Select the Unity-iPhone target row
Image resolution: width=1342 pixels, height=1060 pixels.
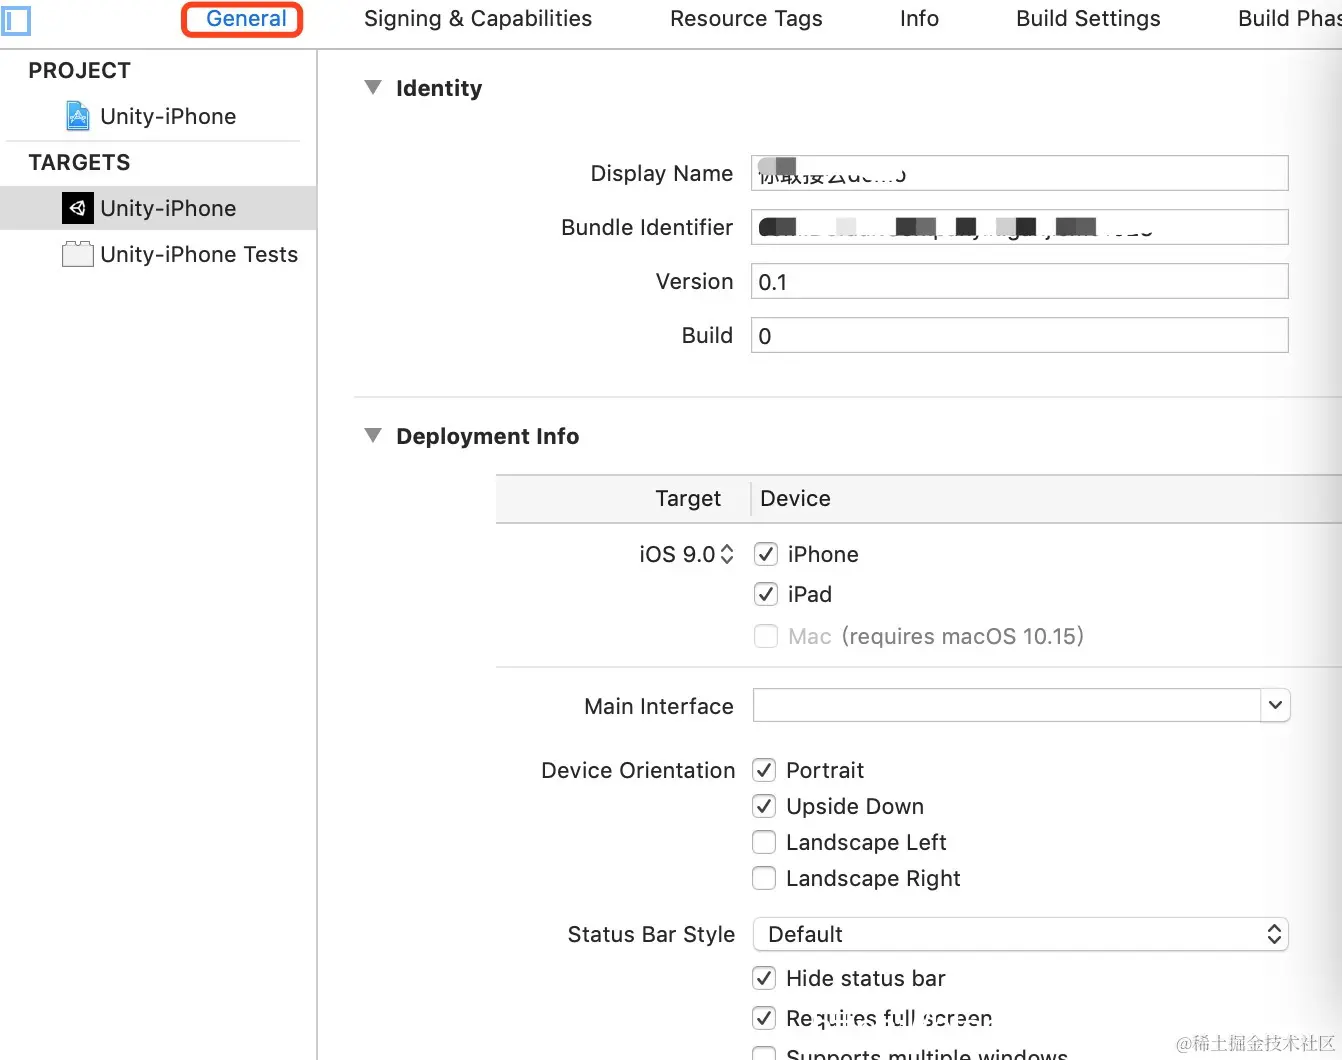pyautogui.click(x=158, y=208)
